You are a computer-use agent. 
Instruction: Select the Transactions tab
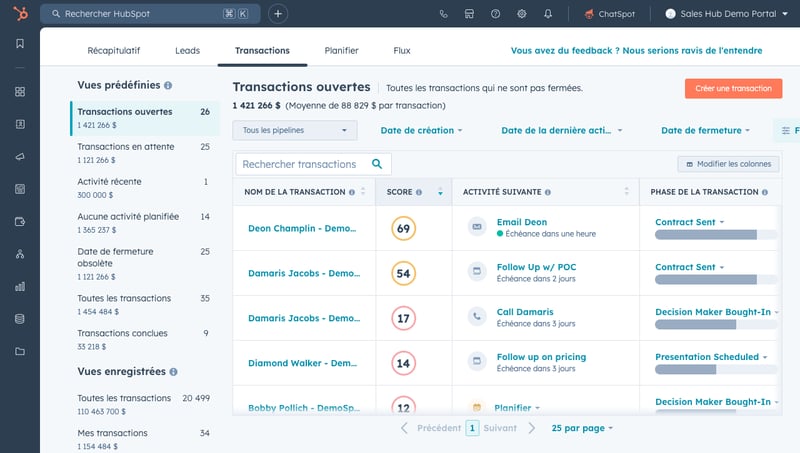[x=262, y=51]
